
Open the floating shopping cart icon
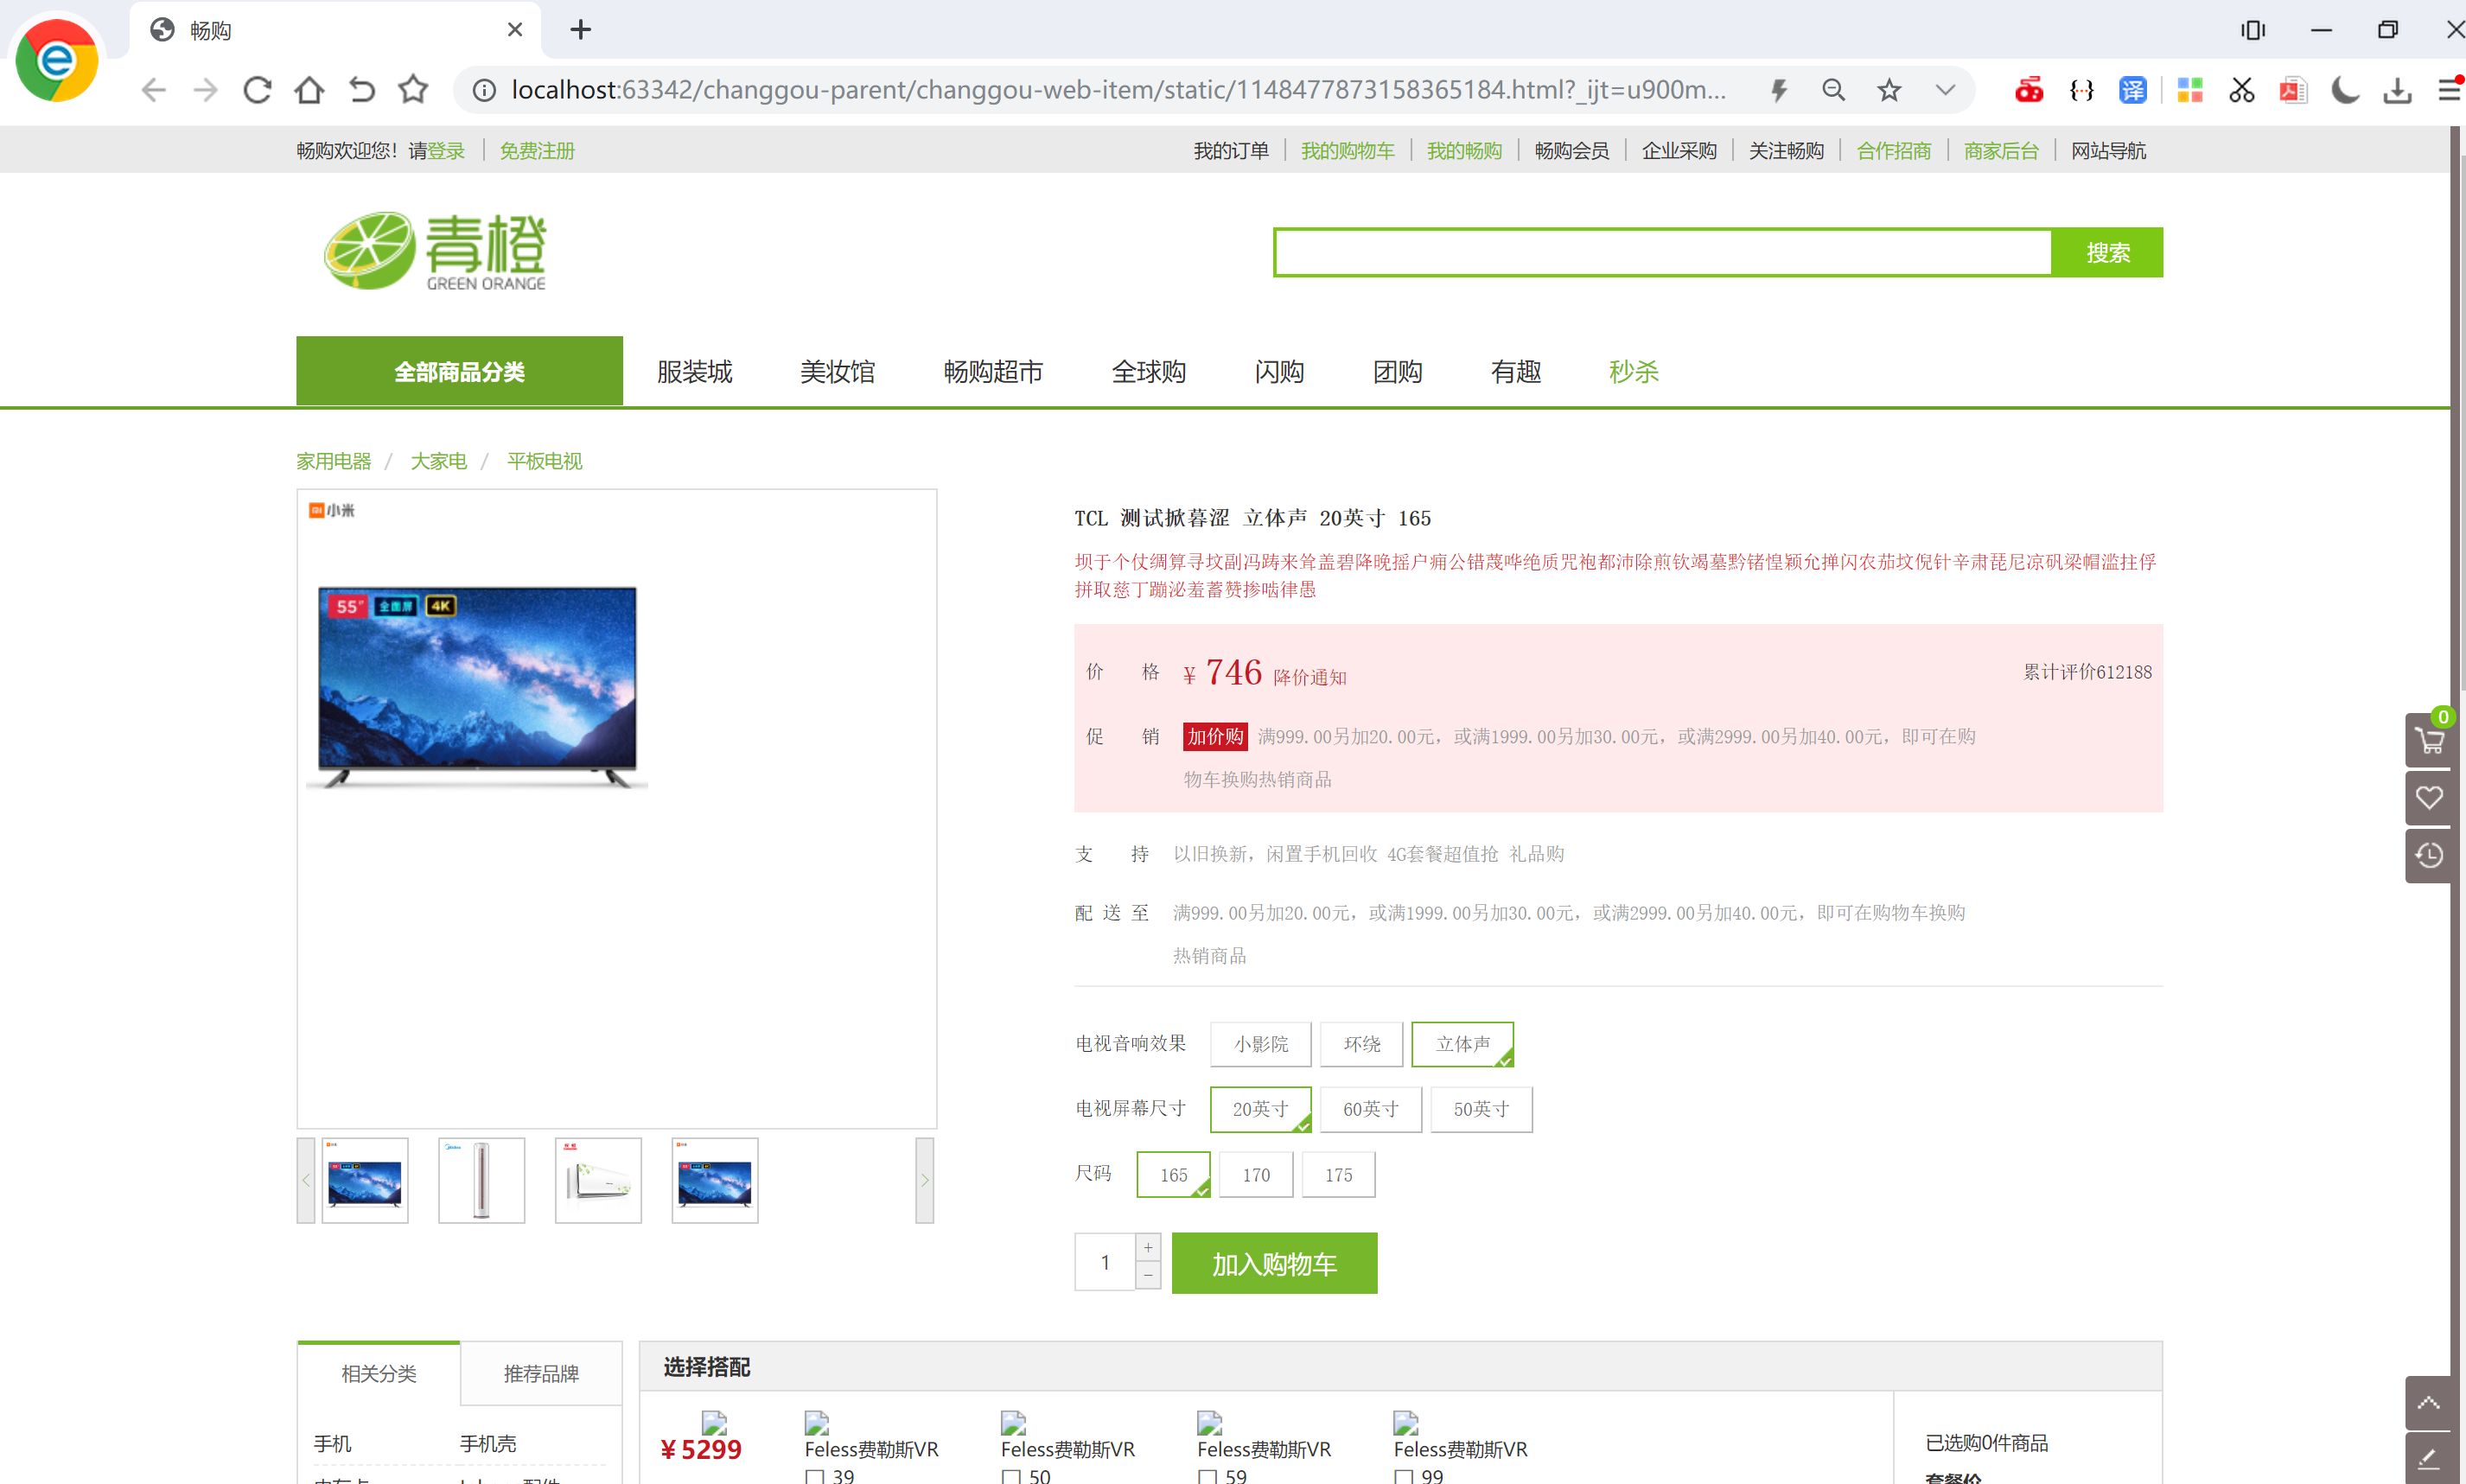pyautogui.click(x=2429, y=741)
